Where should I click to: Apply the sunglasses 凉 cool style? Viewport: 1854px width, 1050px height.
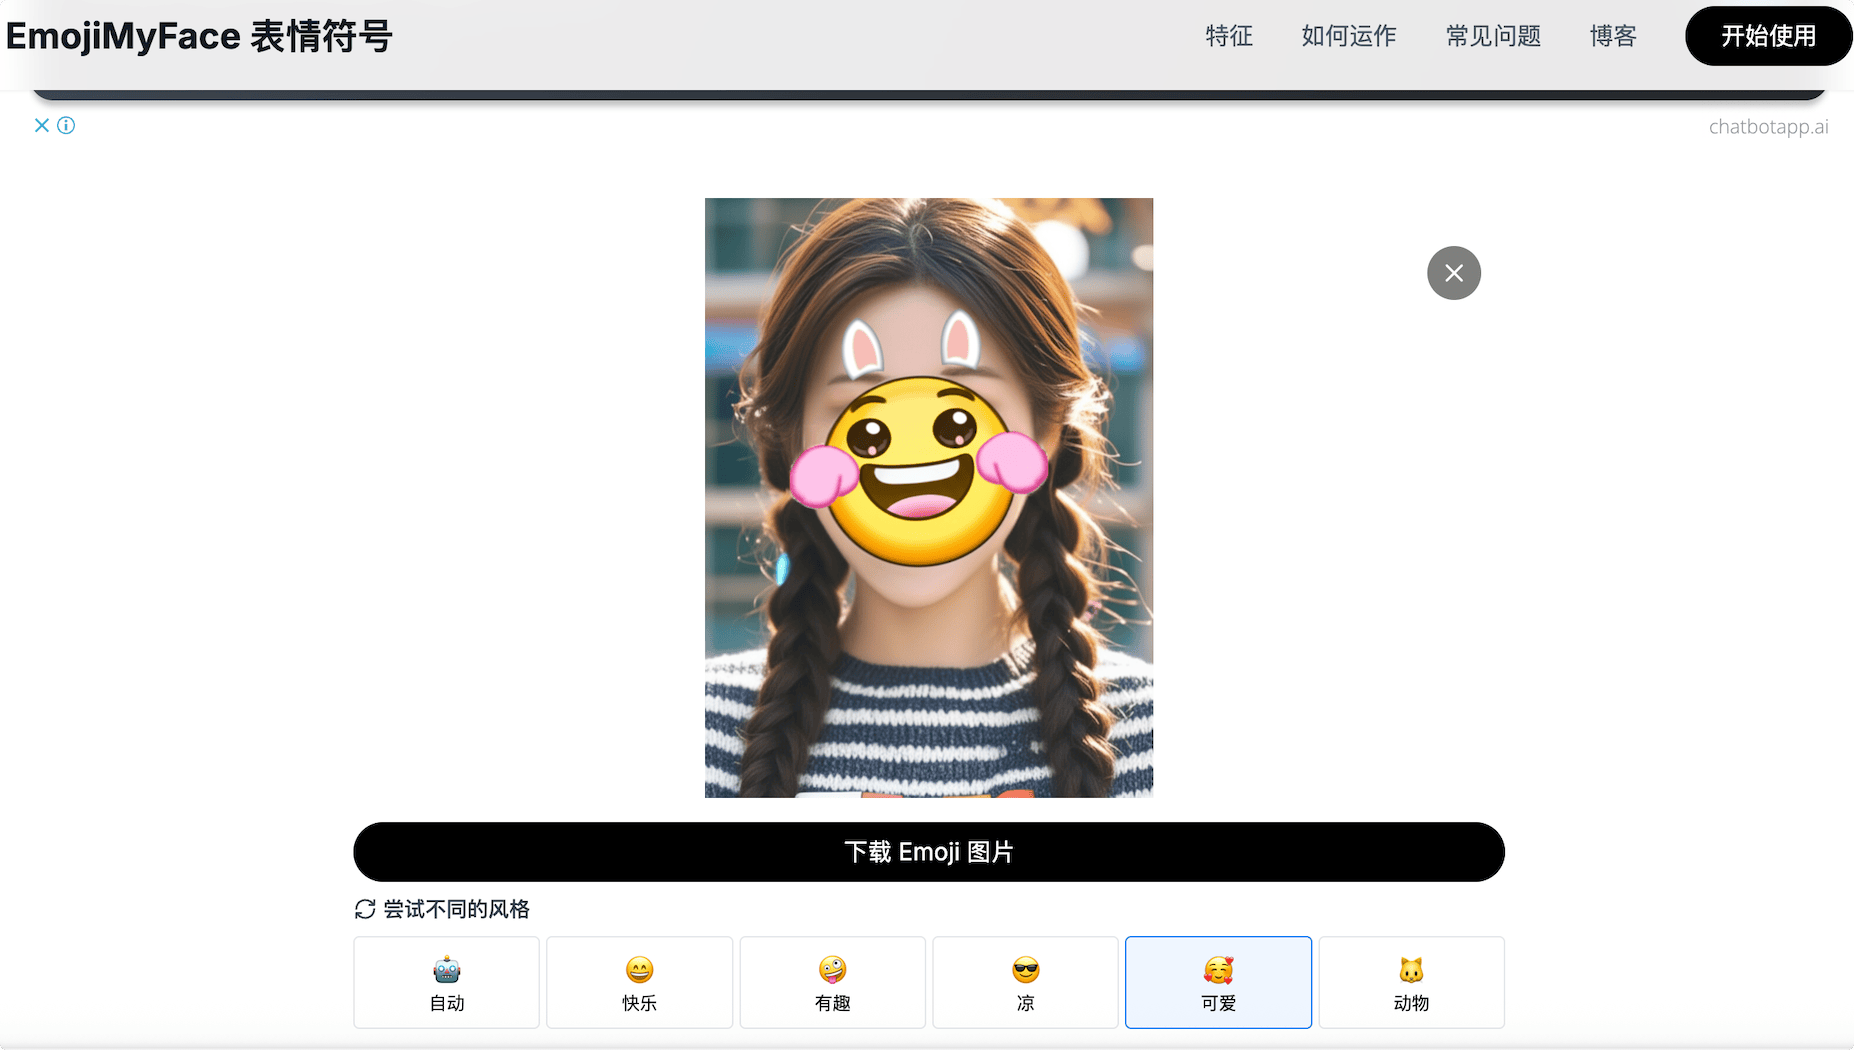pos(1025,982)
